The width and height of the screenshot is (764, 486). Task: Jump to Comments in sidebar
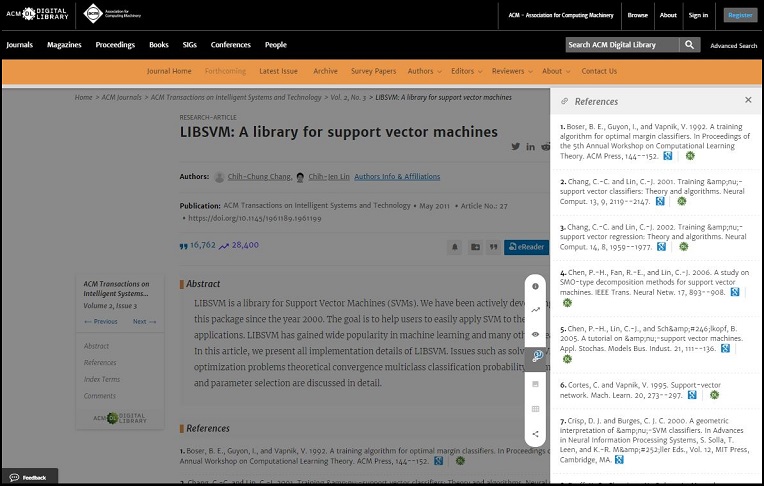click(x=100, y=396)
